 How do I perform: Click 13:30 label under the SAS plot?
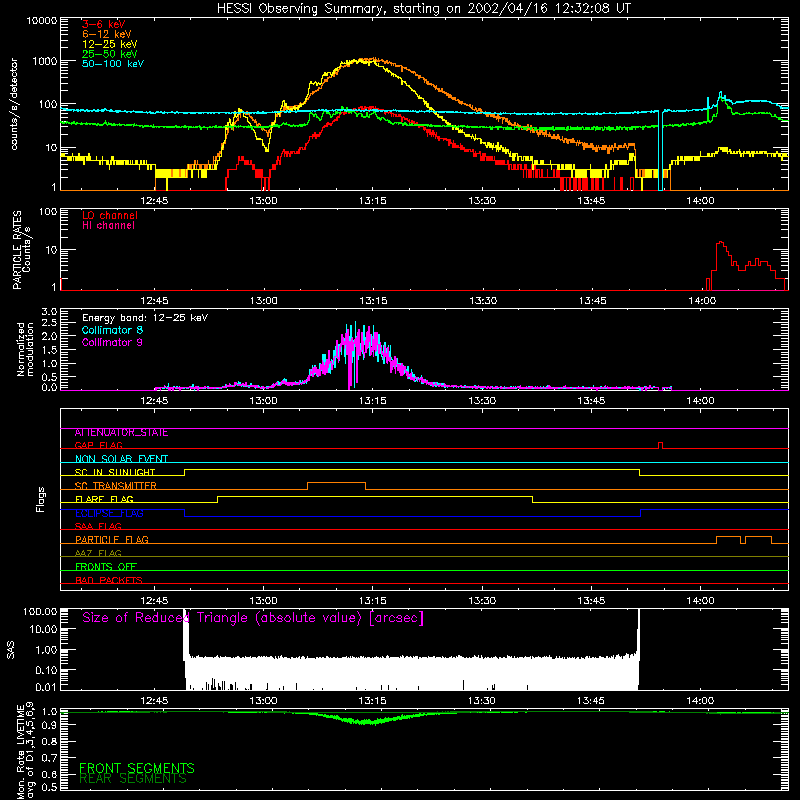click(482, 701)
